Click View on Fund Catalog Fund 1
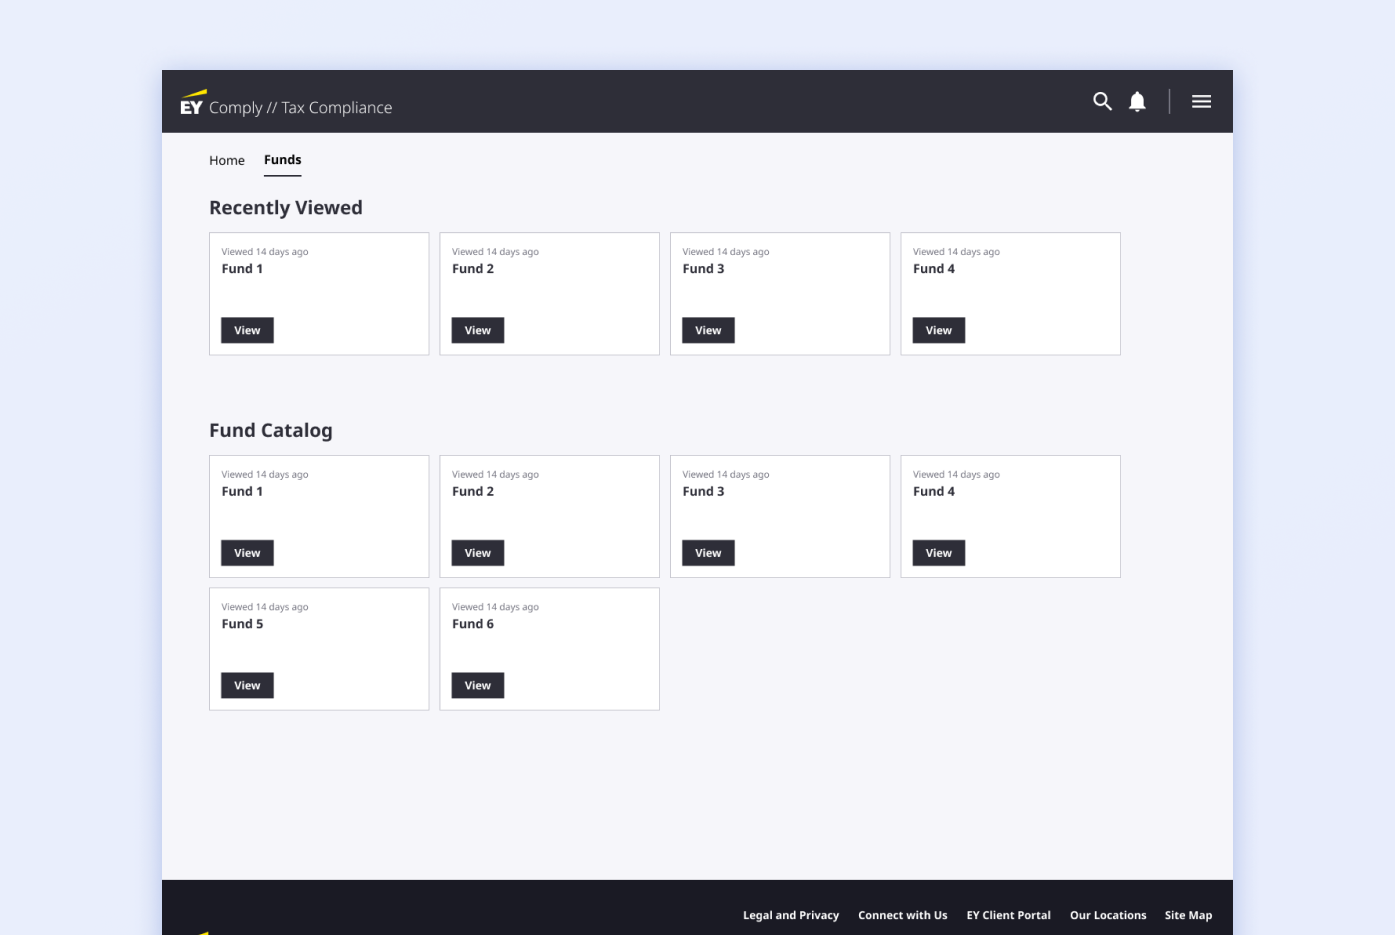 pyautogui.click(x=247, y=553)
